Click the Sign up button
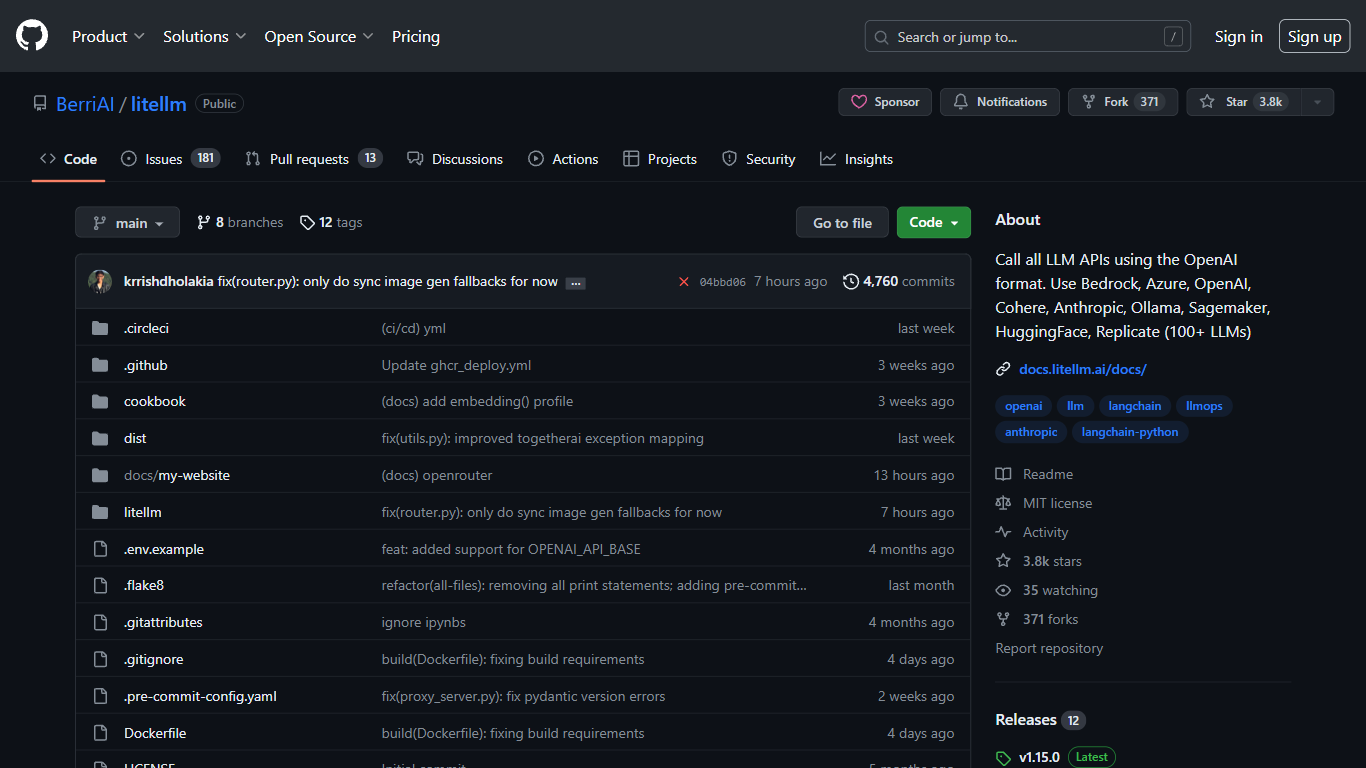This screenshot has width=1366, height=768. coord(1314,37)
